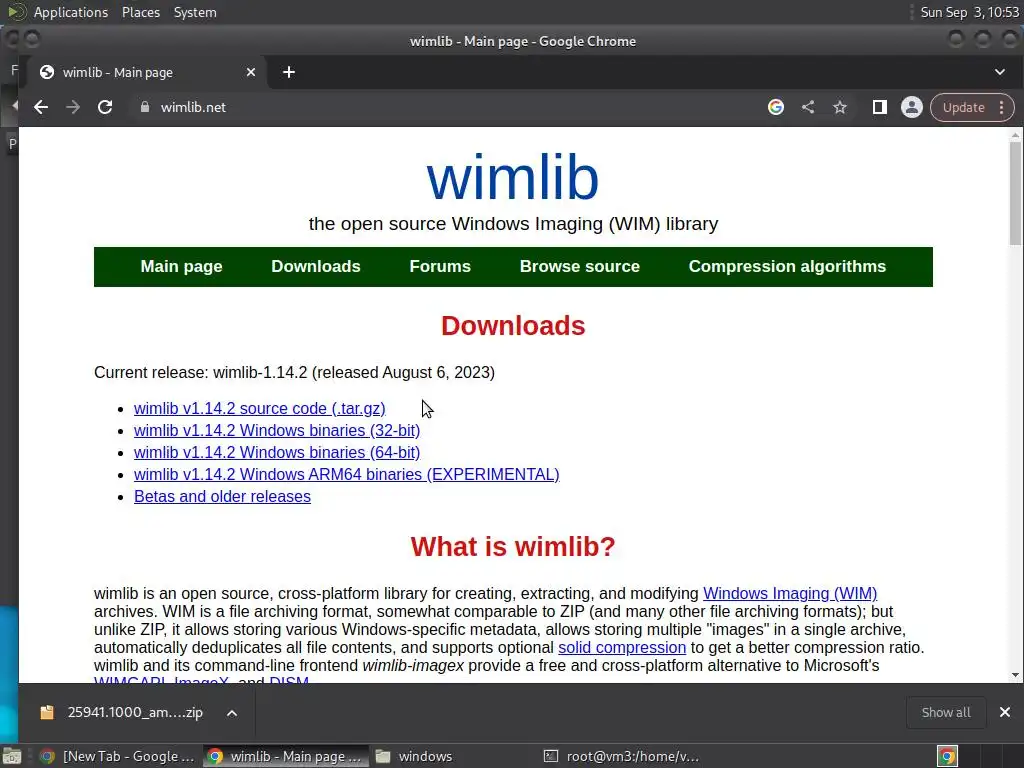Follow the Windows Imaging (WIM) link
Image resolution: width=1024 pixels, height=768 pixels.
click(790, 593)
